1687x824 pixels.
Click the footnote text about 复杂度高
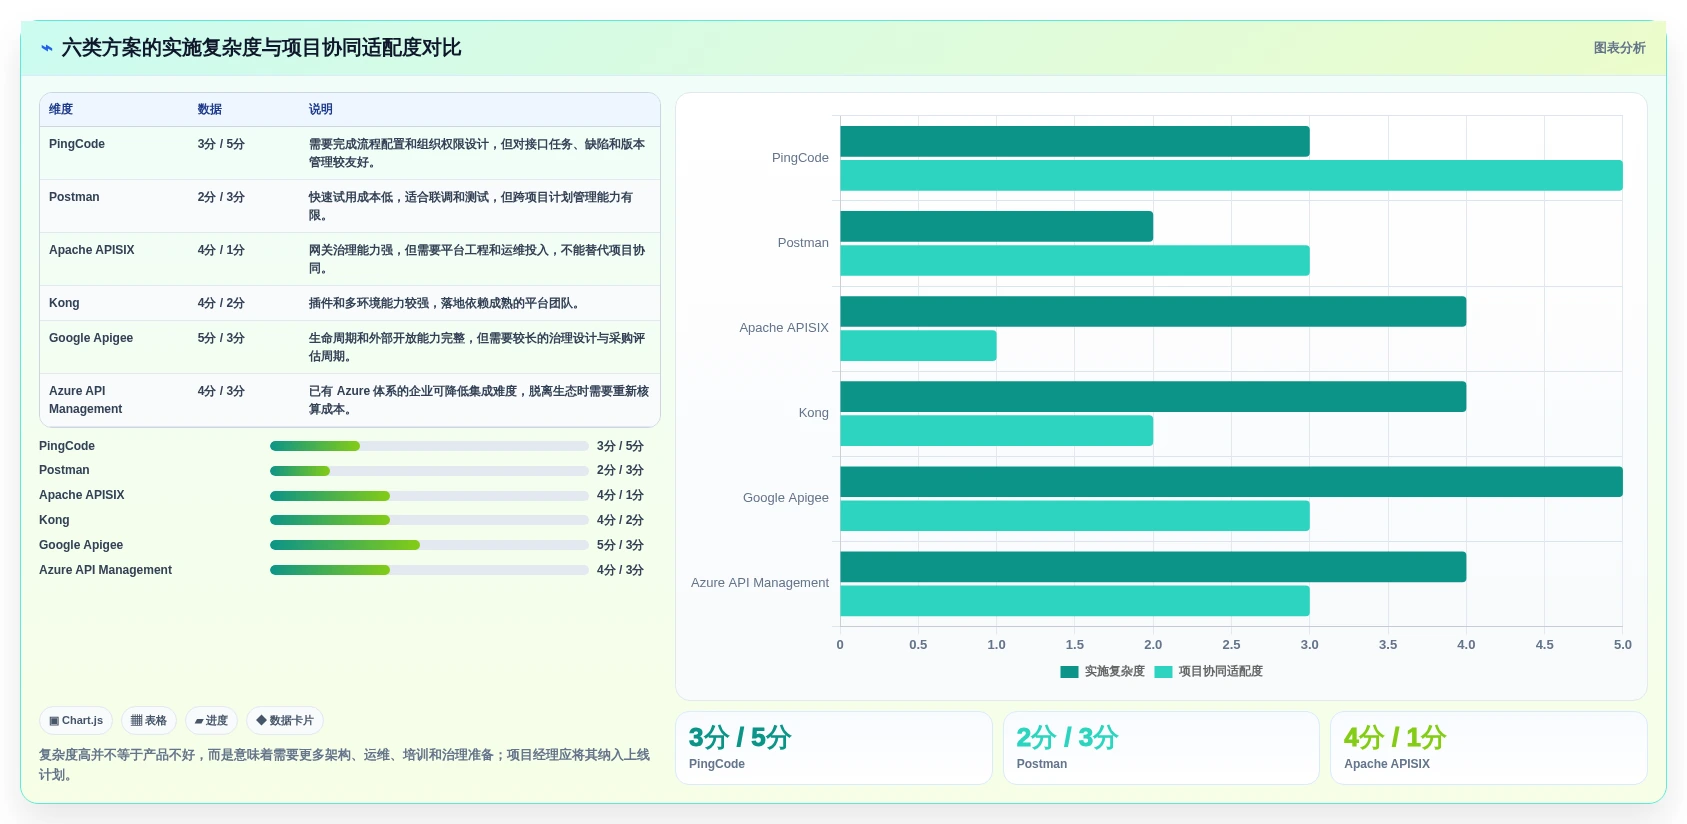(344, 765)
